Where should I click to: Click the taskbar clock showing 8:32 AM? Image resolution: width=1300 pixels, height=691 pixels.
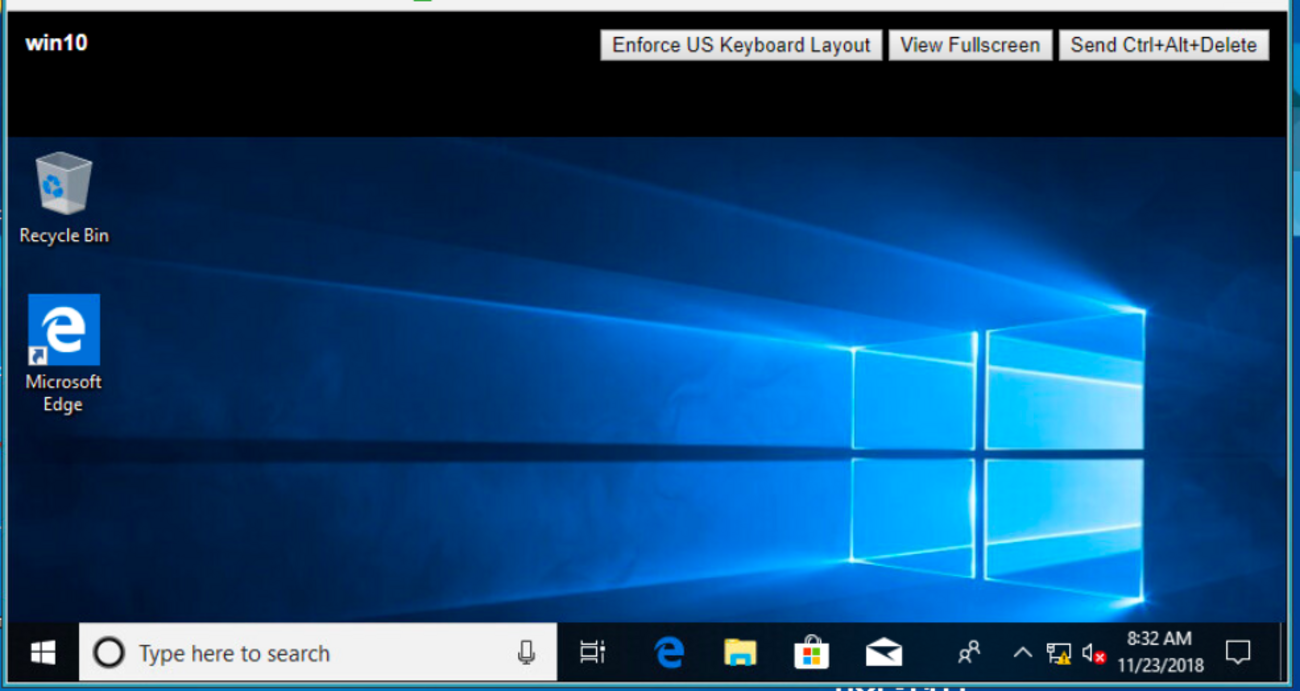point(1160,651)
